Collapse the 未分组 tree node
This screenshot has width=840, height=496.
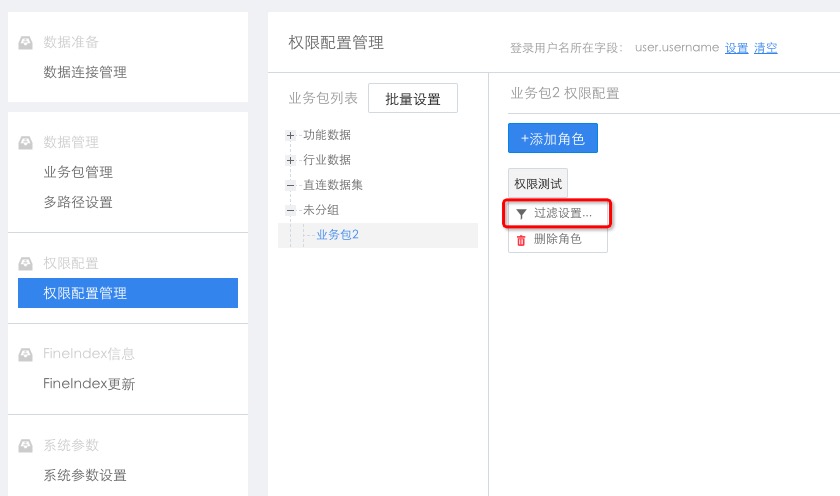(291, 210)
